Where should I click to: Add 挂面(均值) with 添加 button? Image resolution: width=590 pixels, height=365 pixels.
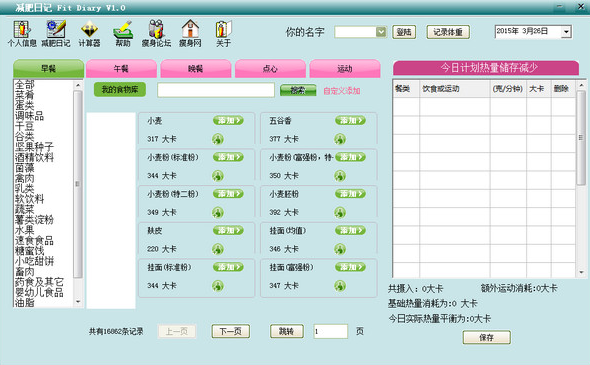pyautogui.click(x=350, y=230)
